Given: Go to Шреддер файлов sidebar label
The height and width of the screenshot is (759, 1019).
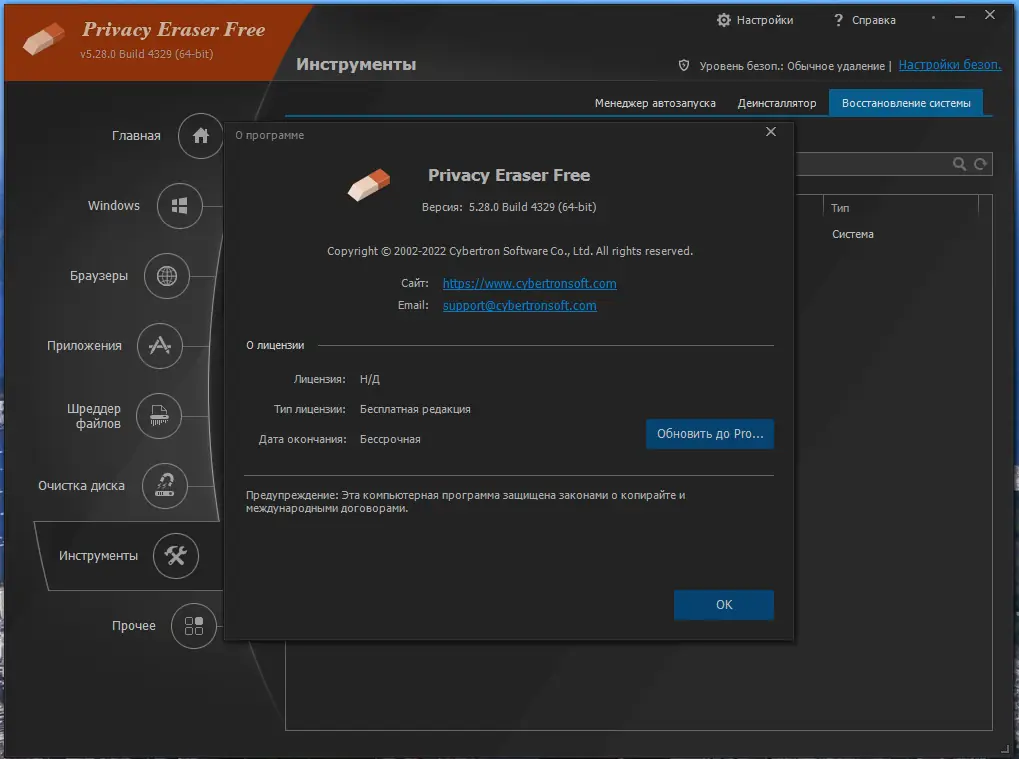Looking at the screenshot, I should [x=94, y=416].
